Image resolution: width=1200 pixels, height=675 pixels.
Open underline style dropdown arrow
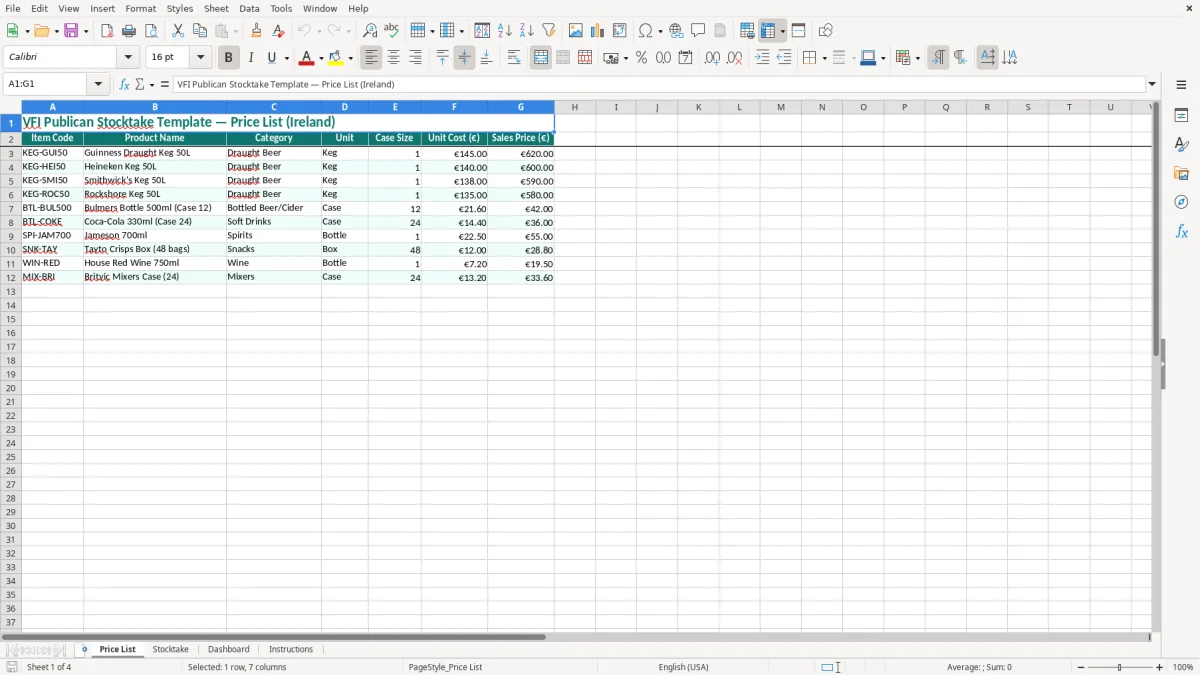click(286, 58)
